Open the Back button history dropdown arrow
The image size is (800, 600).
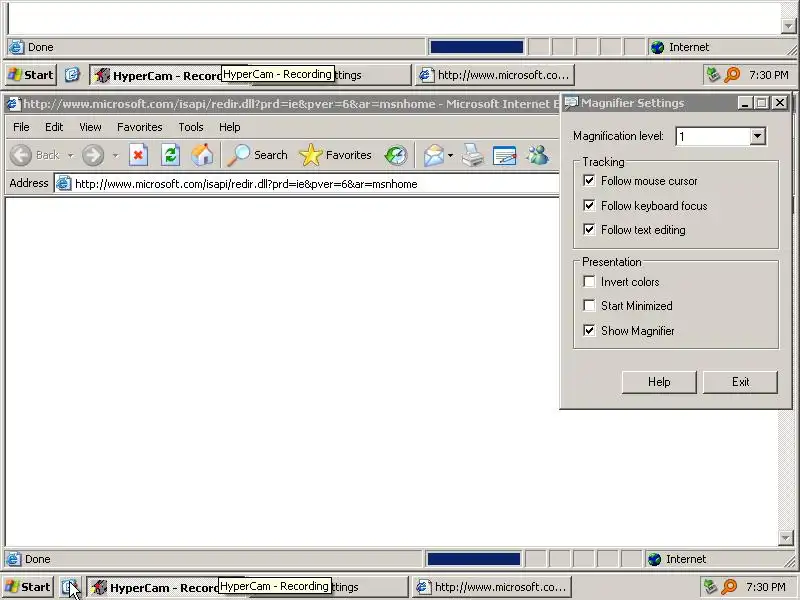71,155
